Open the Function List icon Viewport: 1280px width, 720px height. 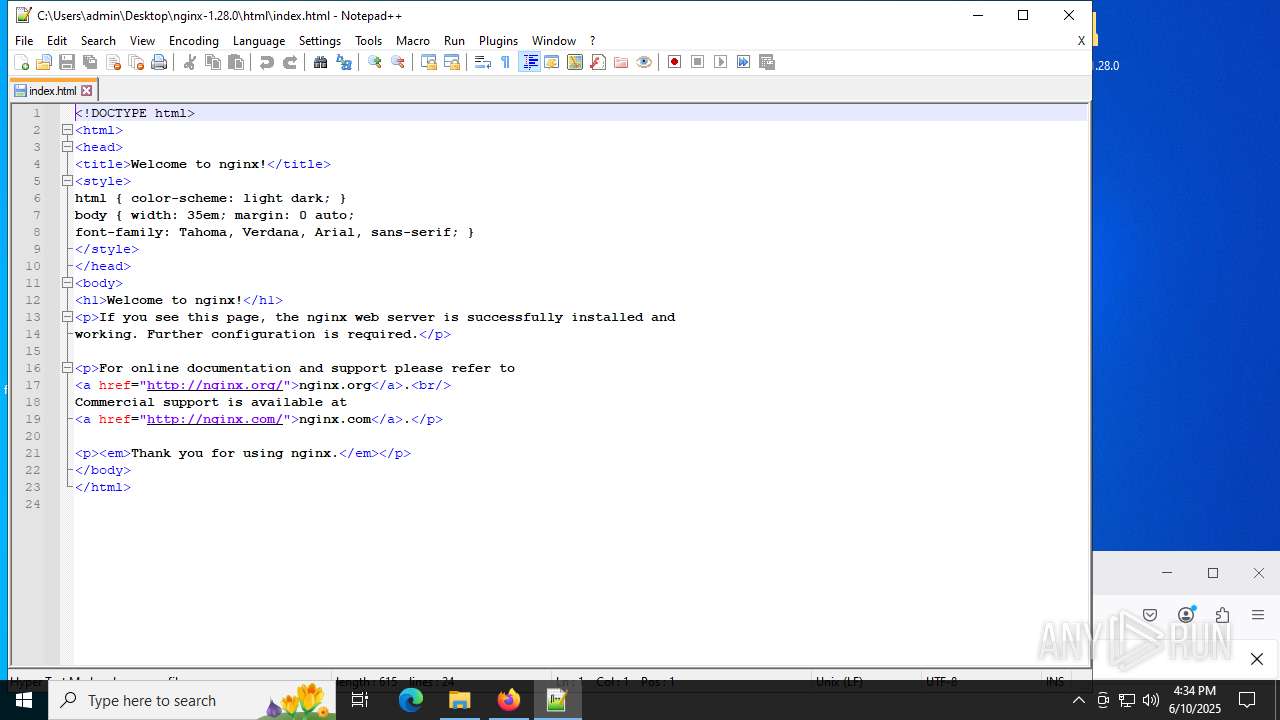point(598,62)
